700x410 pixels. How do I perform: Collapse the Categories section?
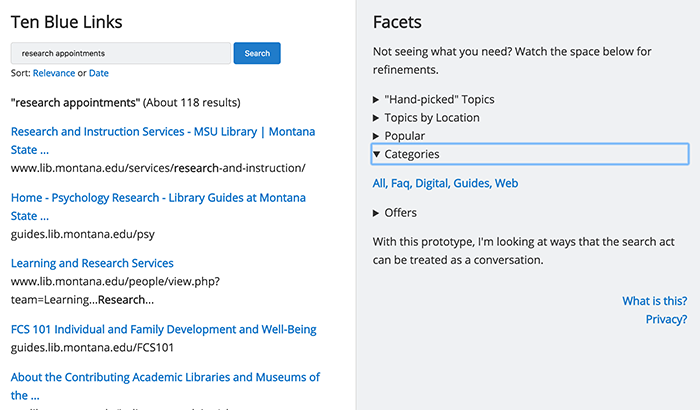(x=411, y=154)
